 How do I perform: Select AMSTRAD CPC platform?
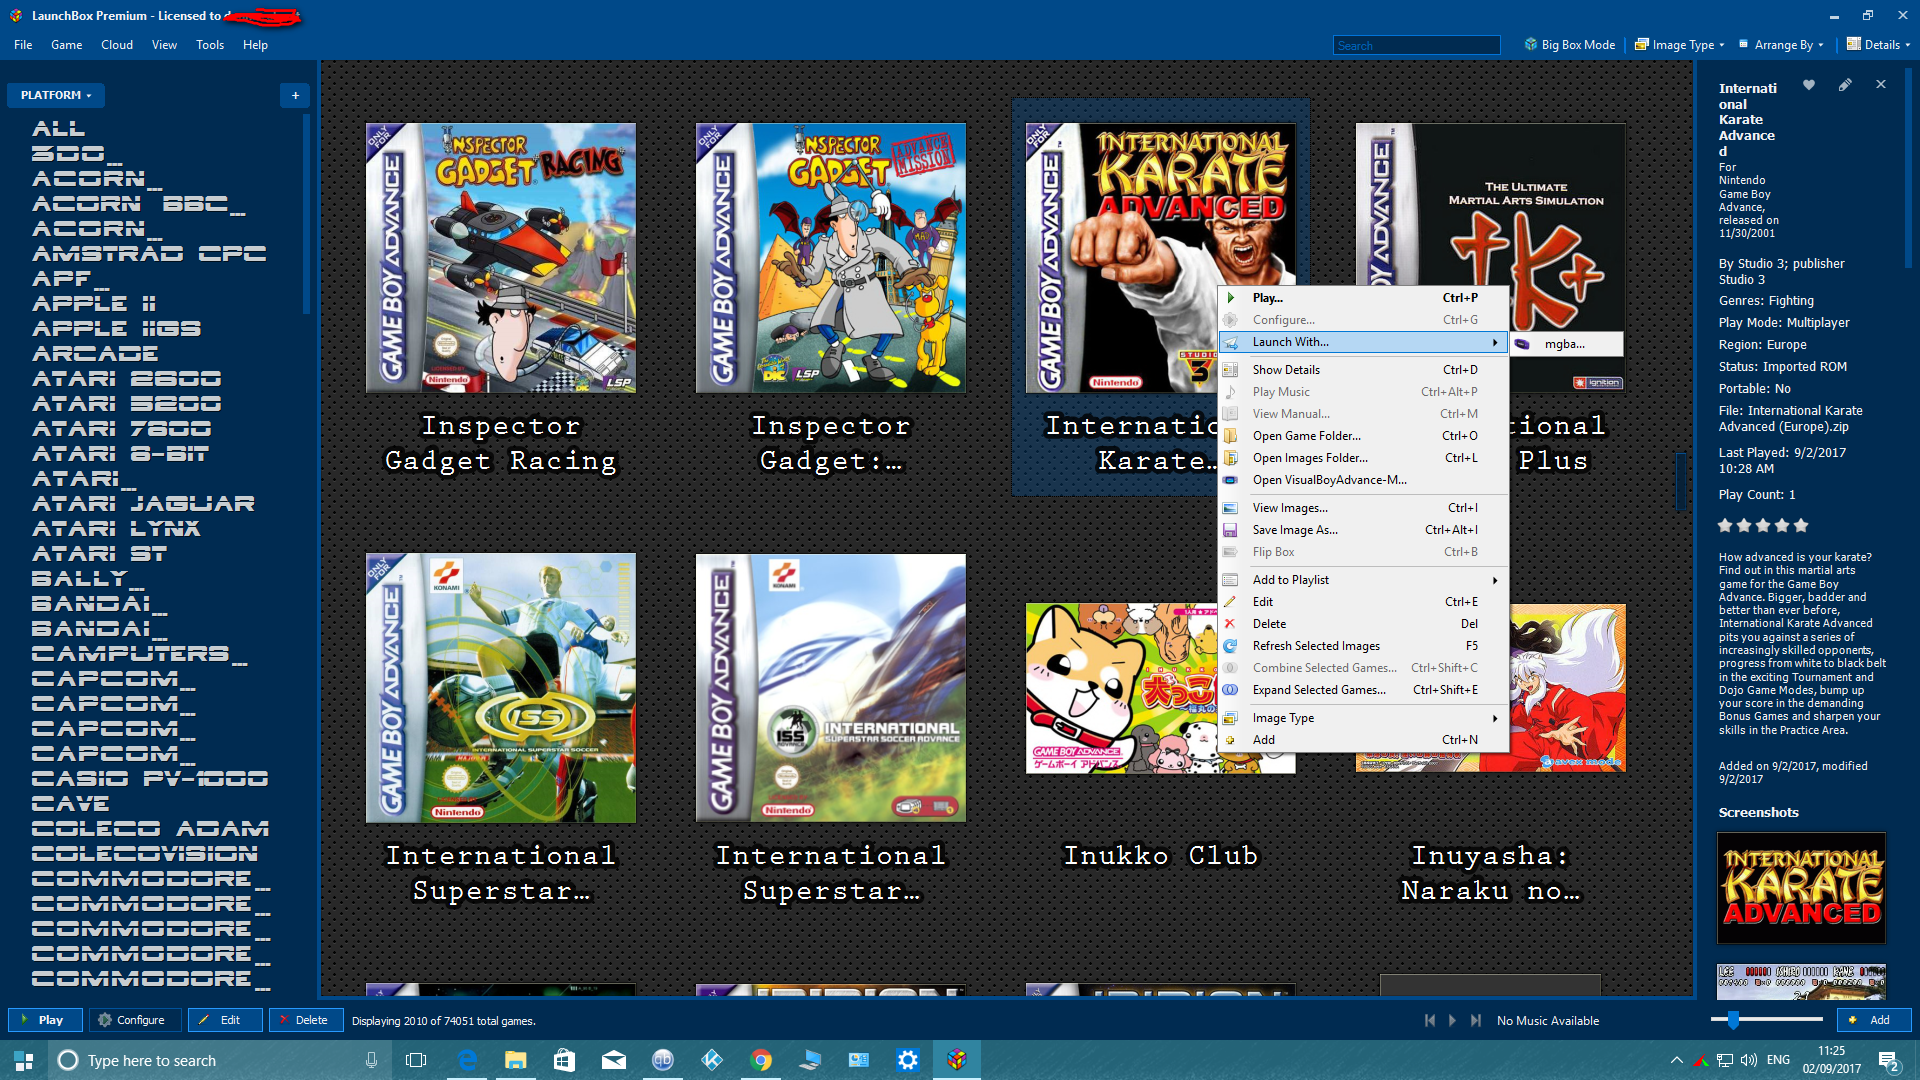pos(149,254)
